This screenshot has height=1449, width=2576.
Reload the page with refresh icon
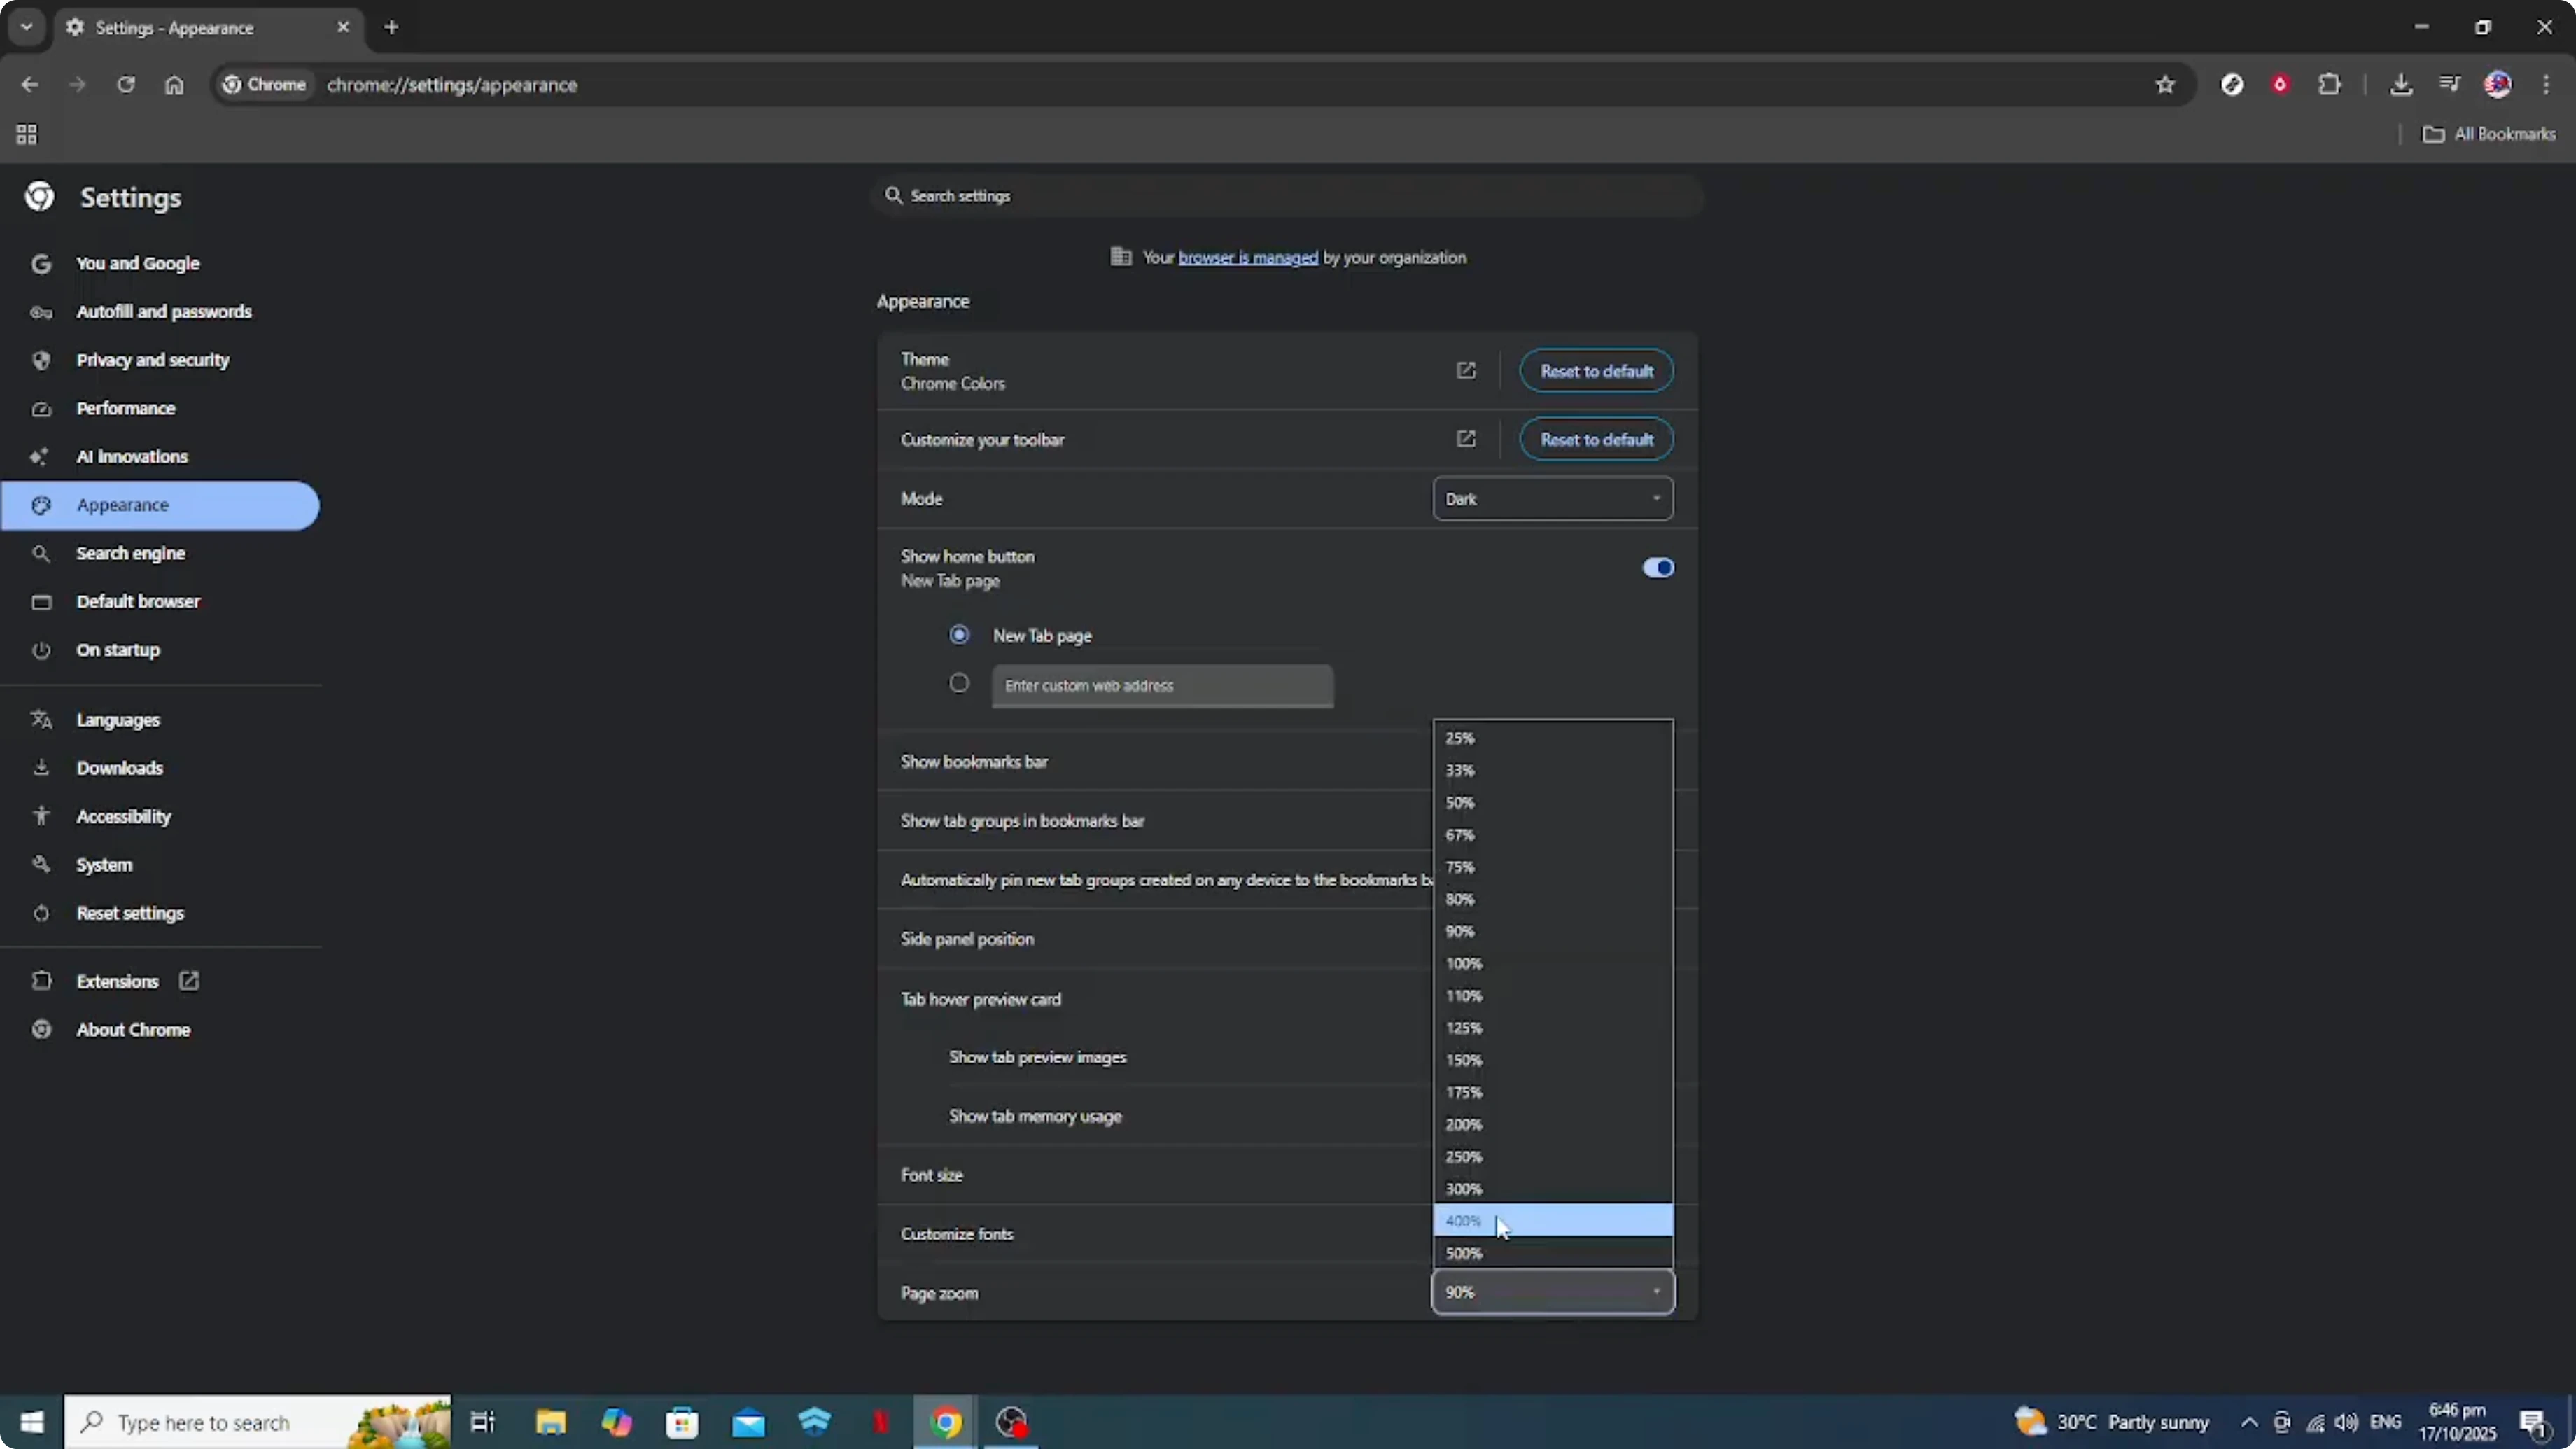point(126,85)
